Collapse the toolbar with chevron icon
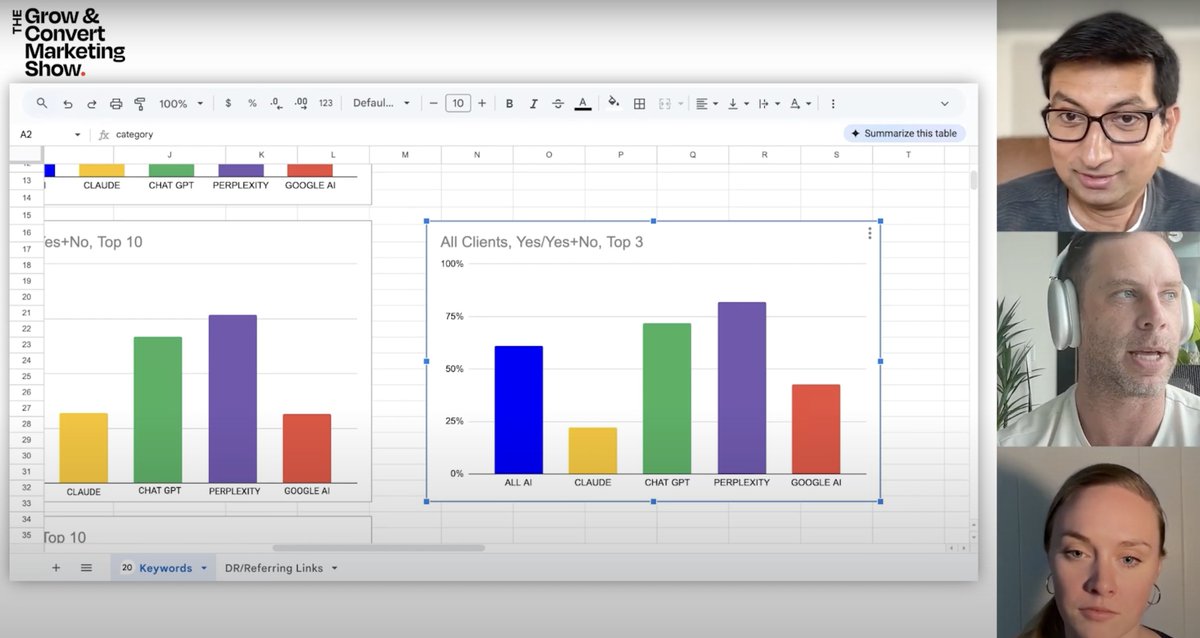 (945, 104)
